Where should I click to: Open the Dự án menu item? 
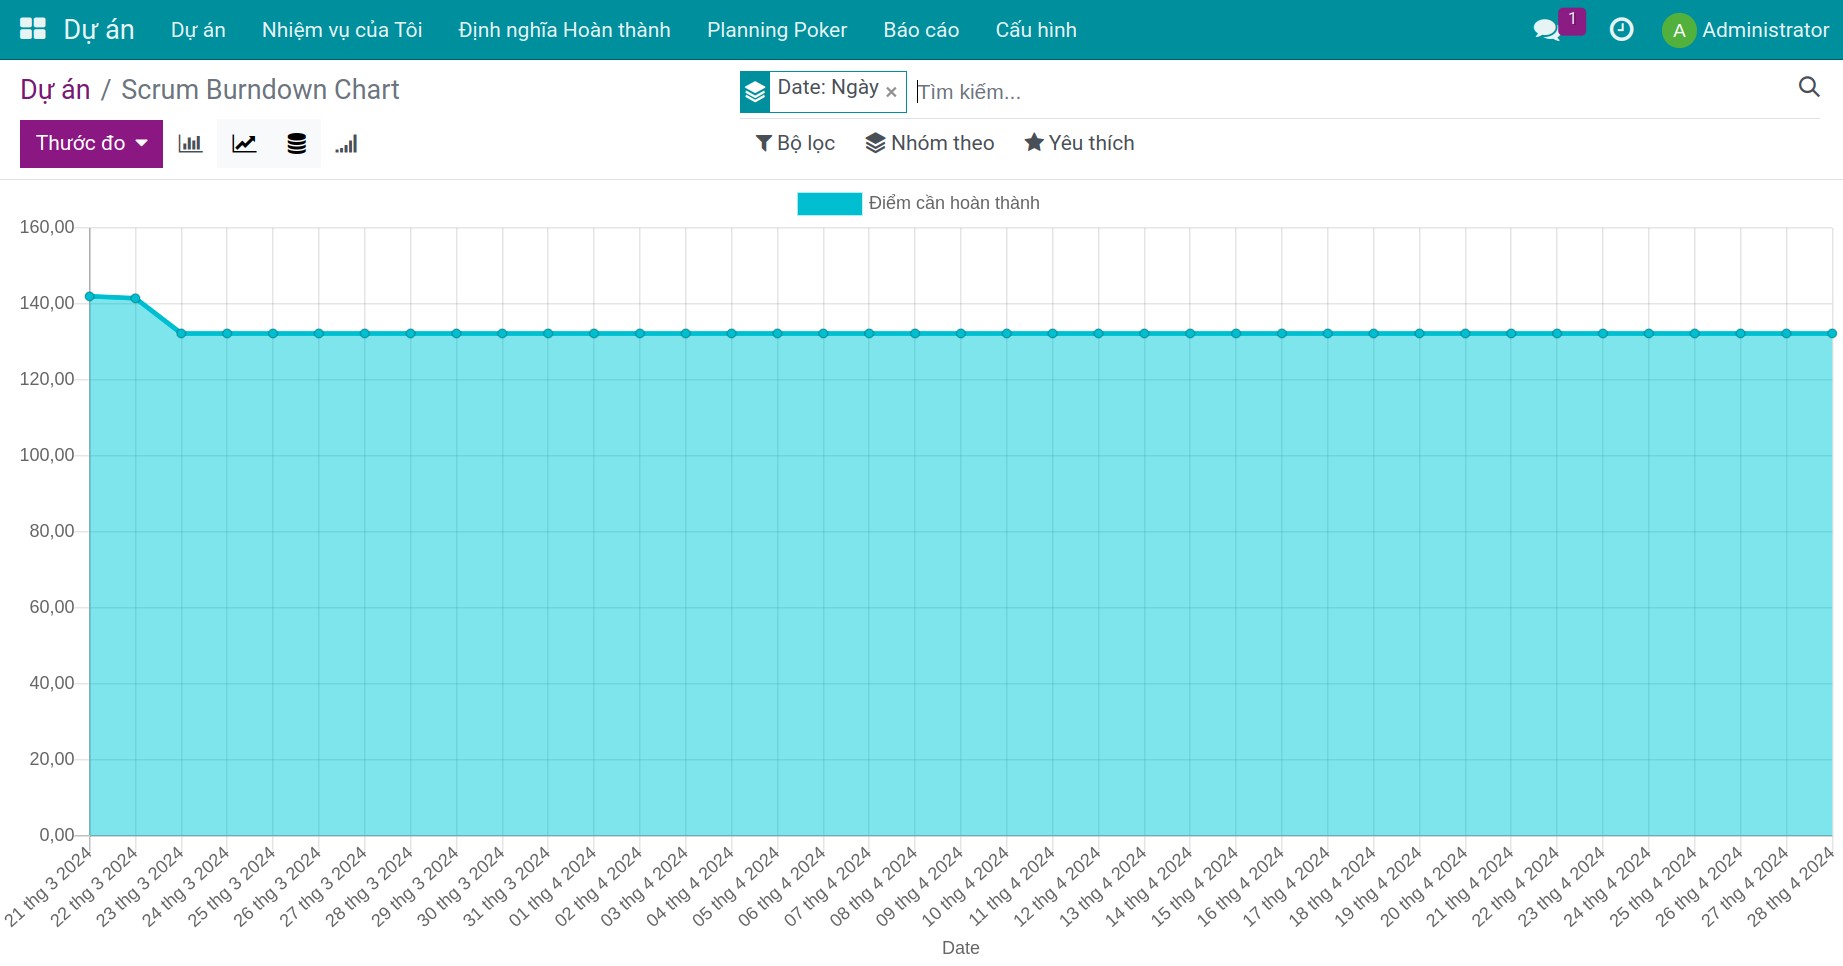pyautogui.click(x=198, y=30)
